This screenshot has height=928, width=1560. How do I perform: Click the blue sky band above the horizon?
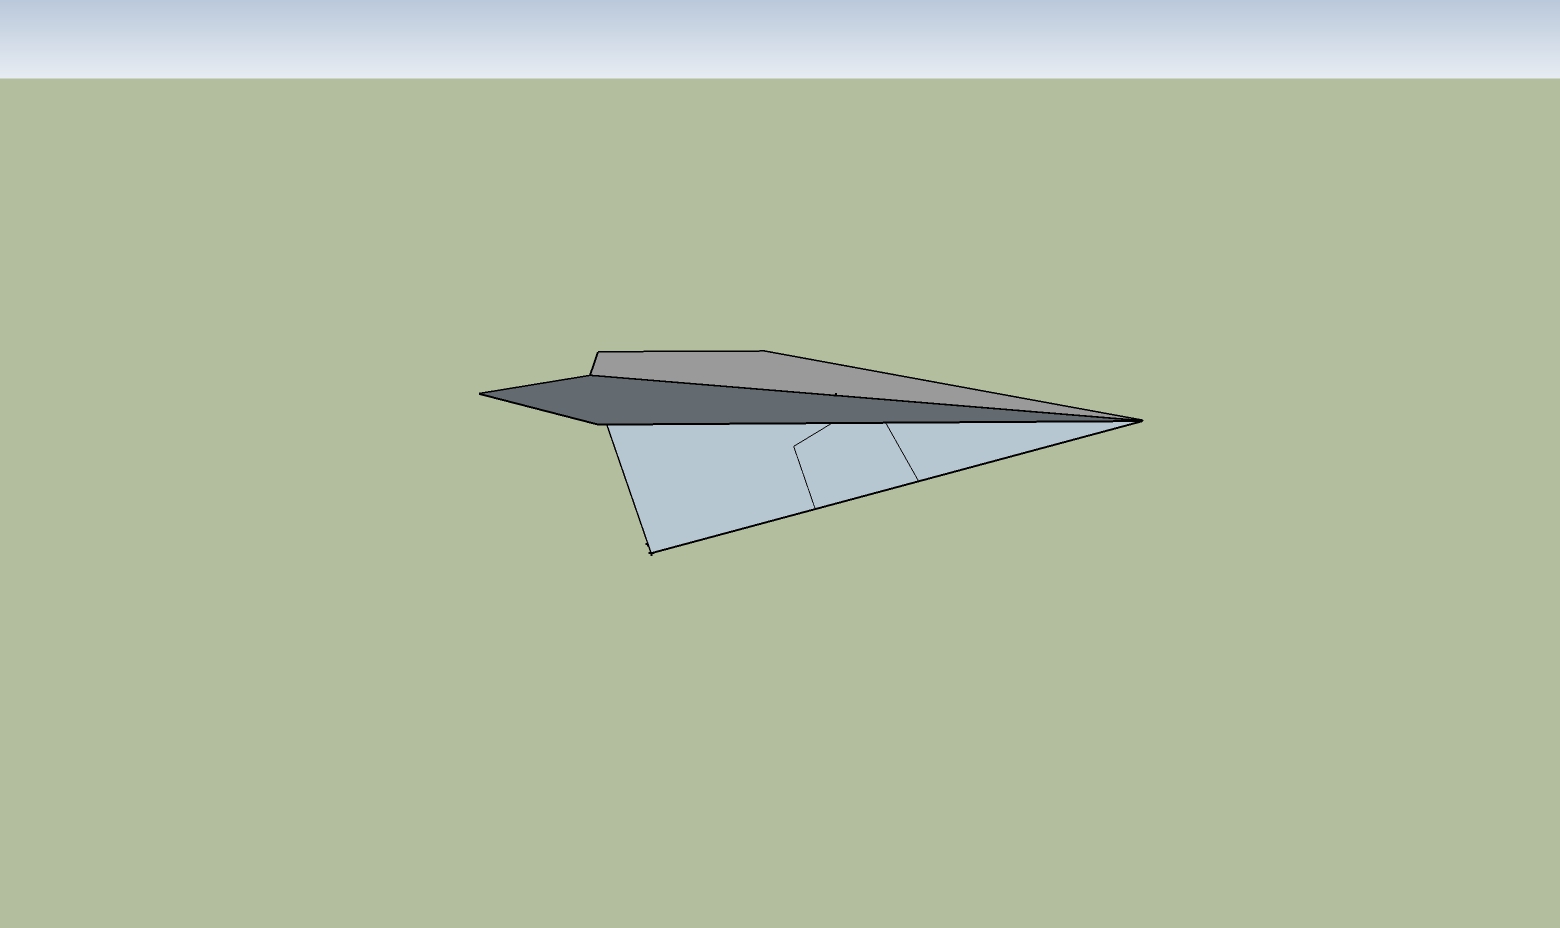click(780, 38)
